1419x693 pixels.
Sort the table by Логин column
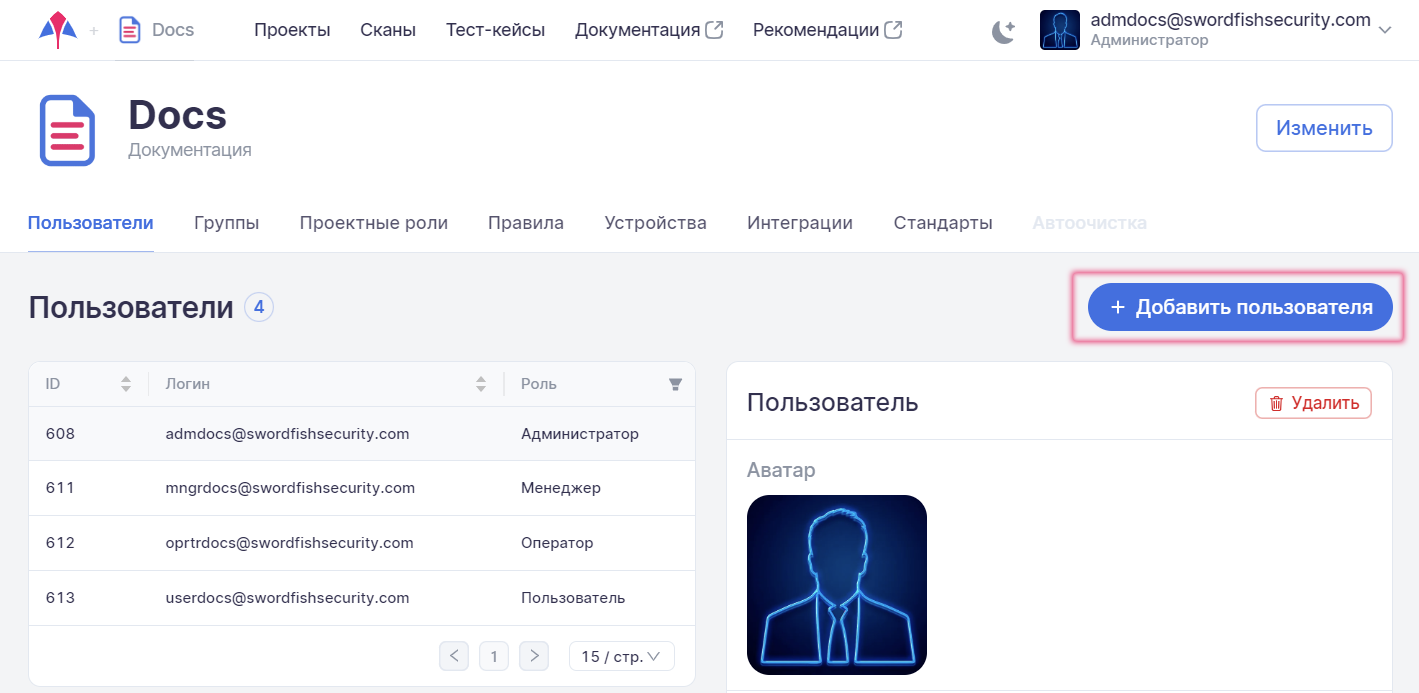coord(481,384)
